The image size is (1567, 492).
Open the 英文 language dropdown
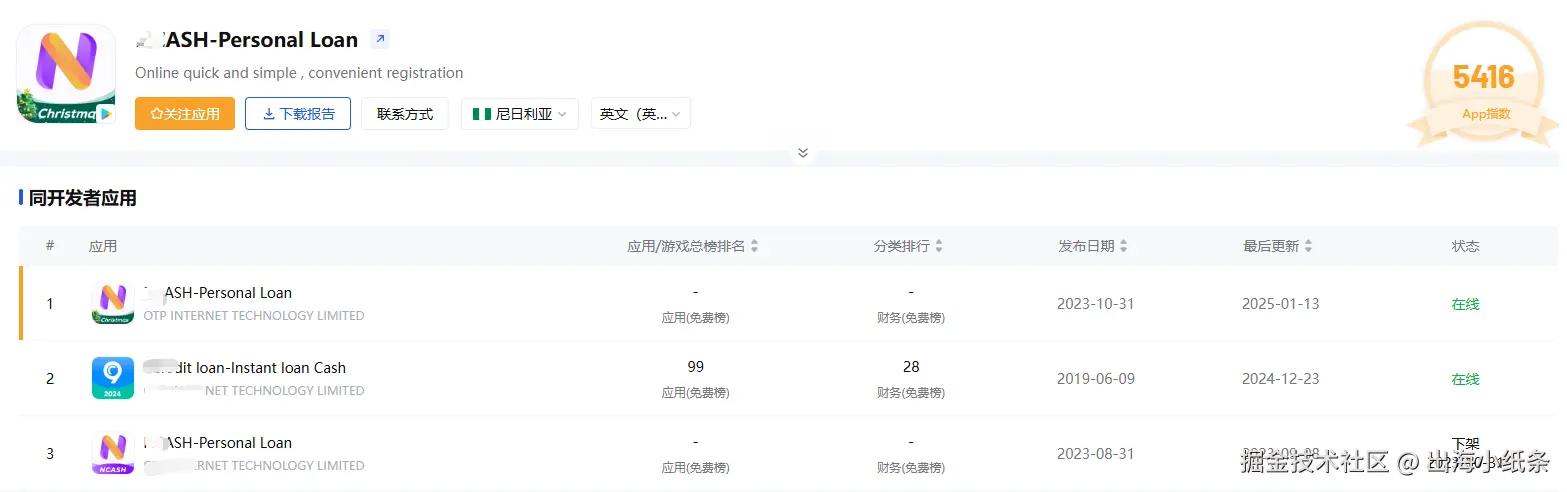pyautogui.click(x=640, y=114)
